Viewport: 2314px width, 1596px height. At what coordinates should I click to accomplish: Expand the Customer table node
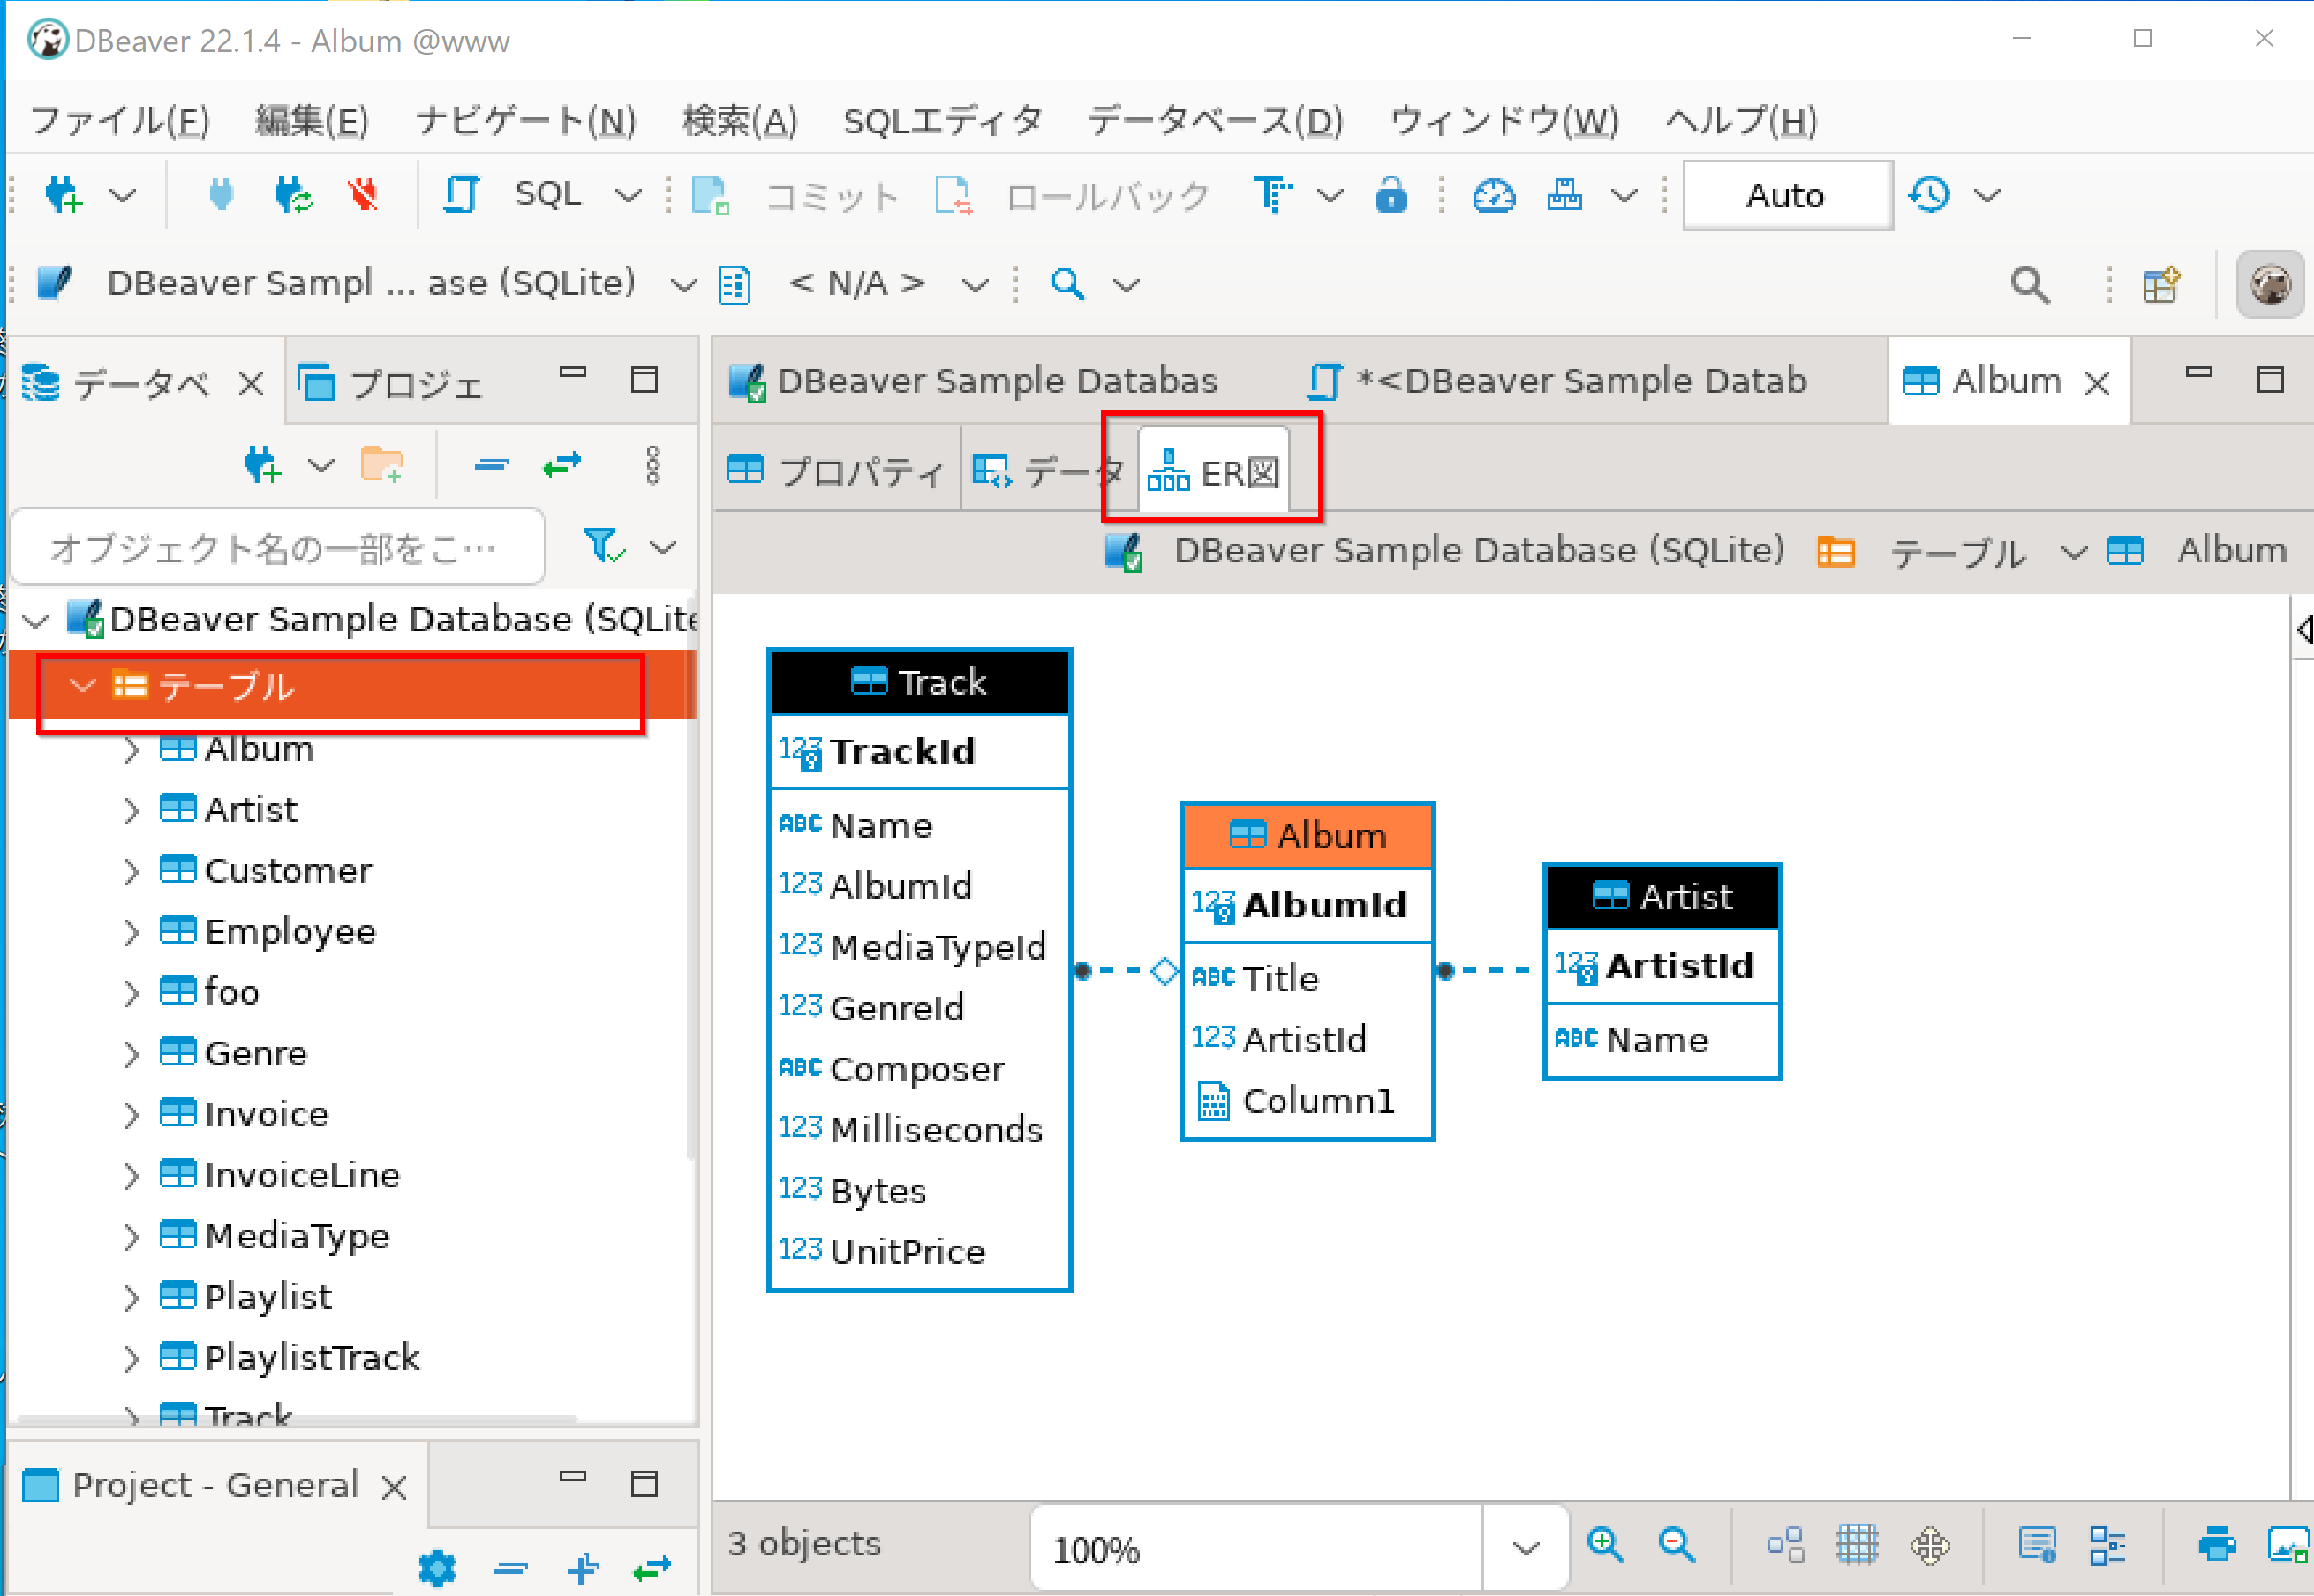click(x=131, y=871)
